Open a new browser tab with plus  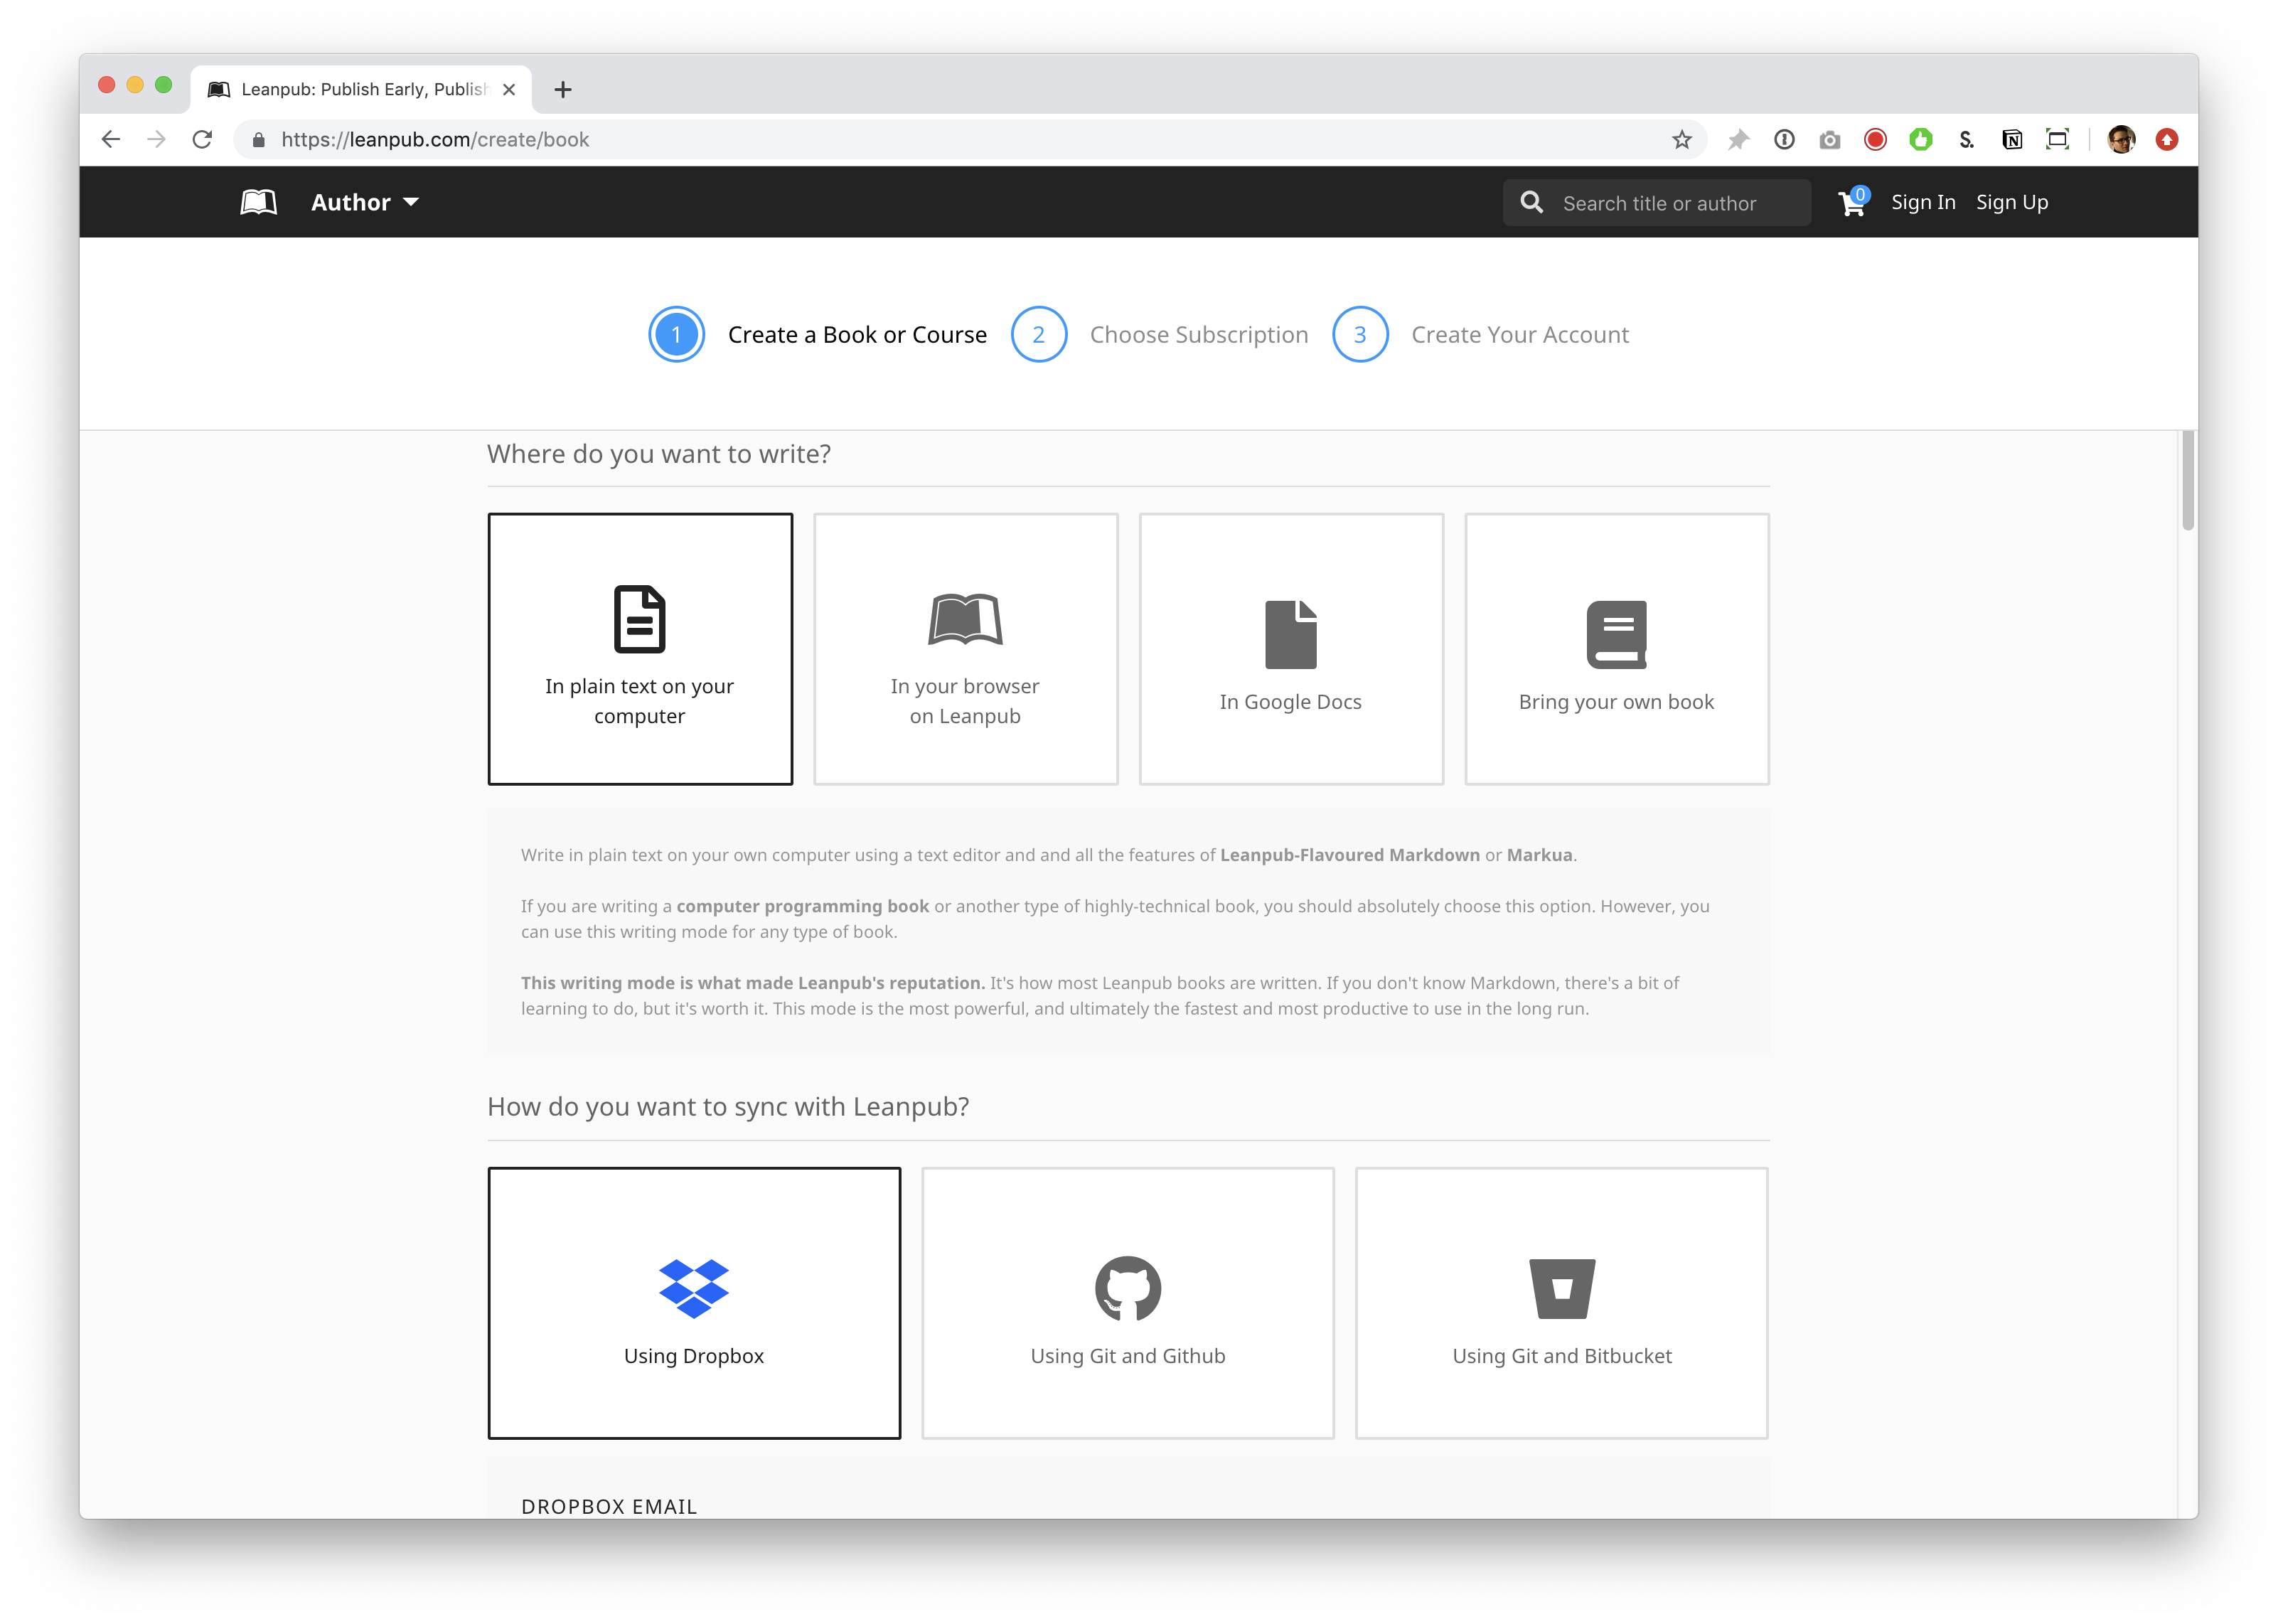click(x=563, y=90)
